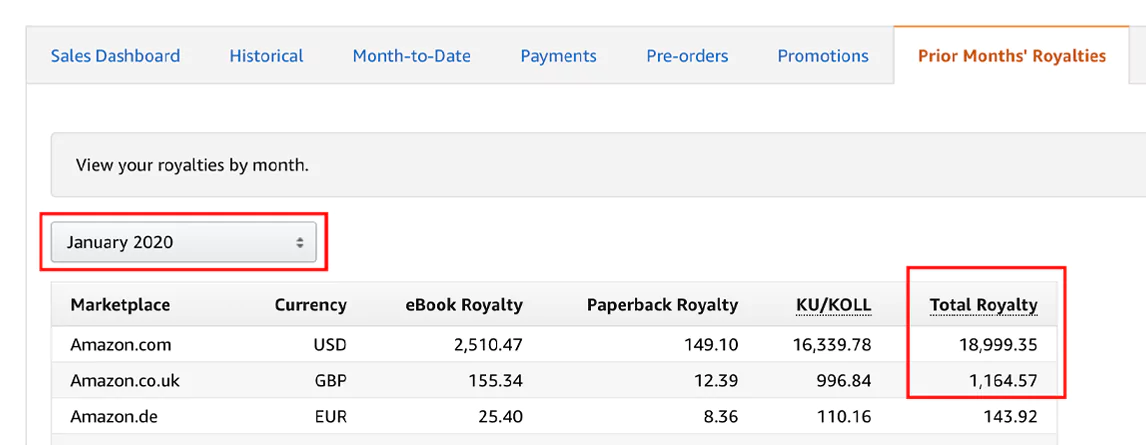The width and height of the screenshot is (1146, 445).
Task: Click the month selector's up-down arrow icon
Action: [x=300, y=243]
